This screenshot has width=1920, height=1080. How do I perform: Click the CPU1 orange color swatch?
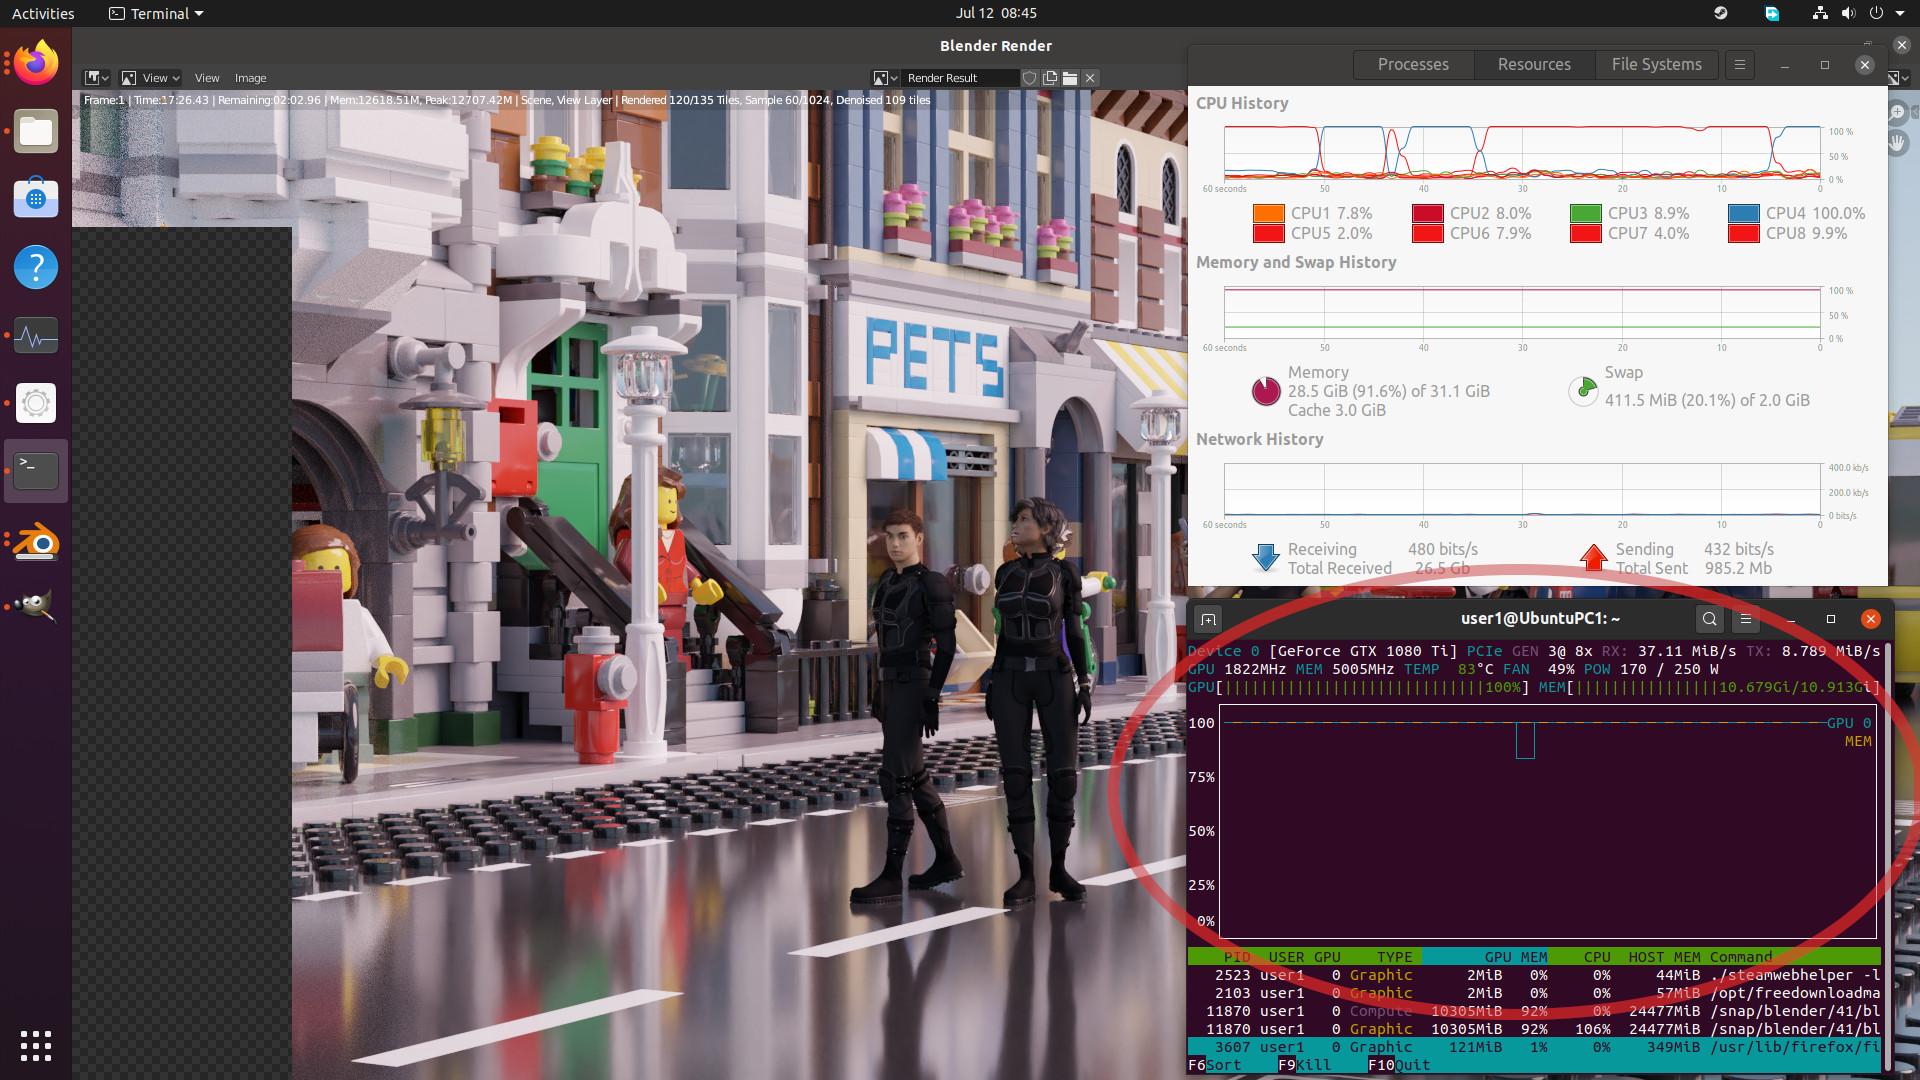pos(1268,213)
